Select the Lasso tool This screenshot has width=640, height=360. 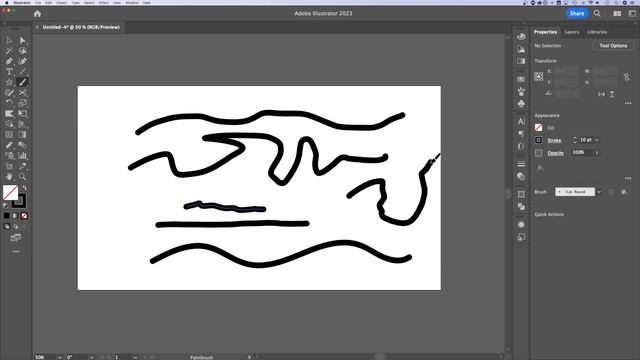point(22,51)
